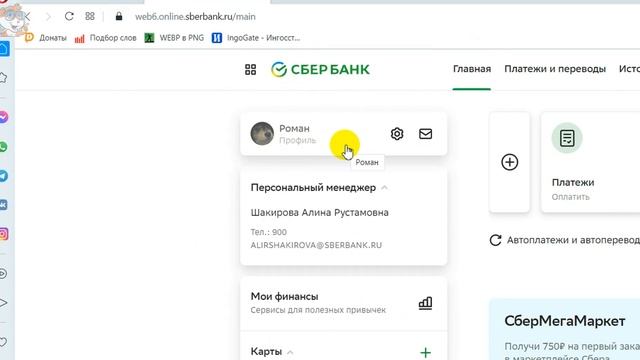Click the Персональный менеджер heading text

pos(313,188)
